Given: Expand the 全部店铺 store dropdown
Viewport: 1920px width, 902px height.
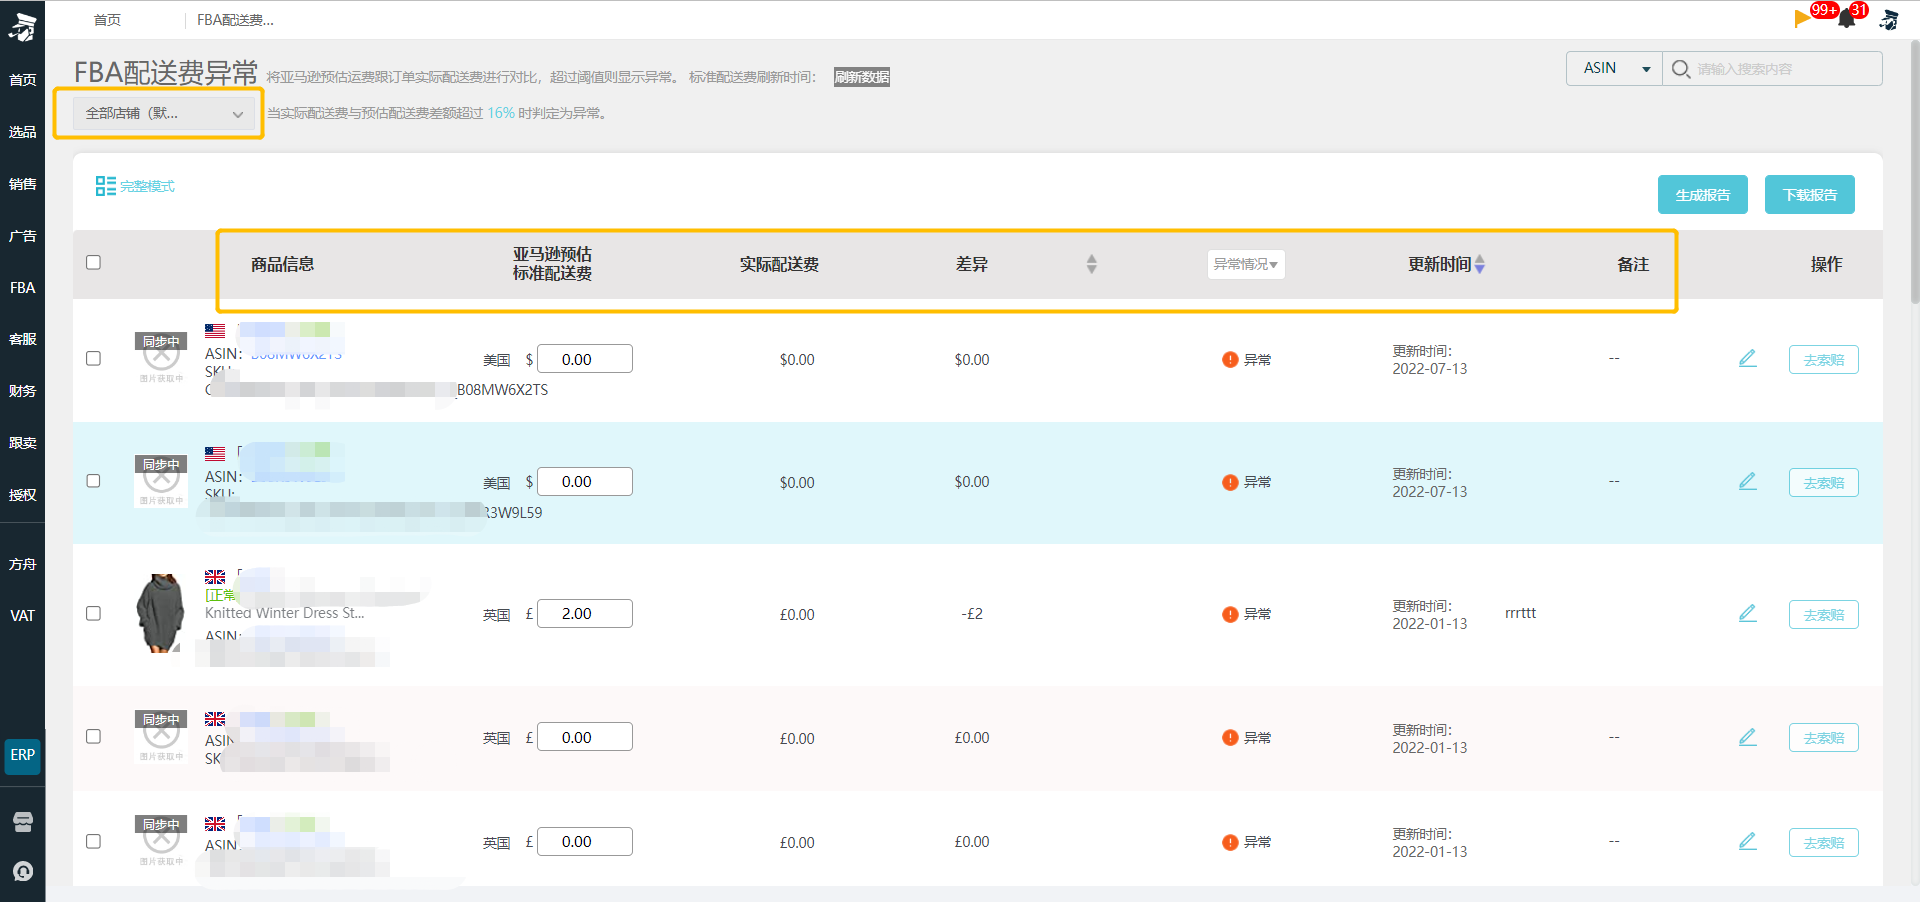Looking at the screenshot, I should (163, 113).
